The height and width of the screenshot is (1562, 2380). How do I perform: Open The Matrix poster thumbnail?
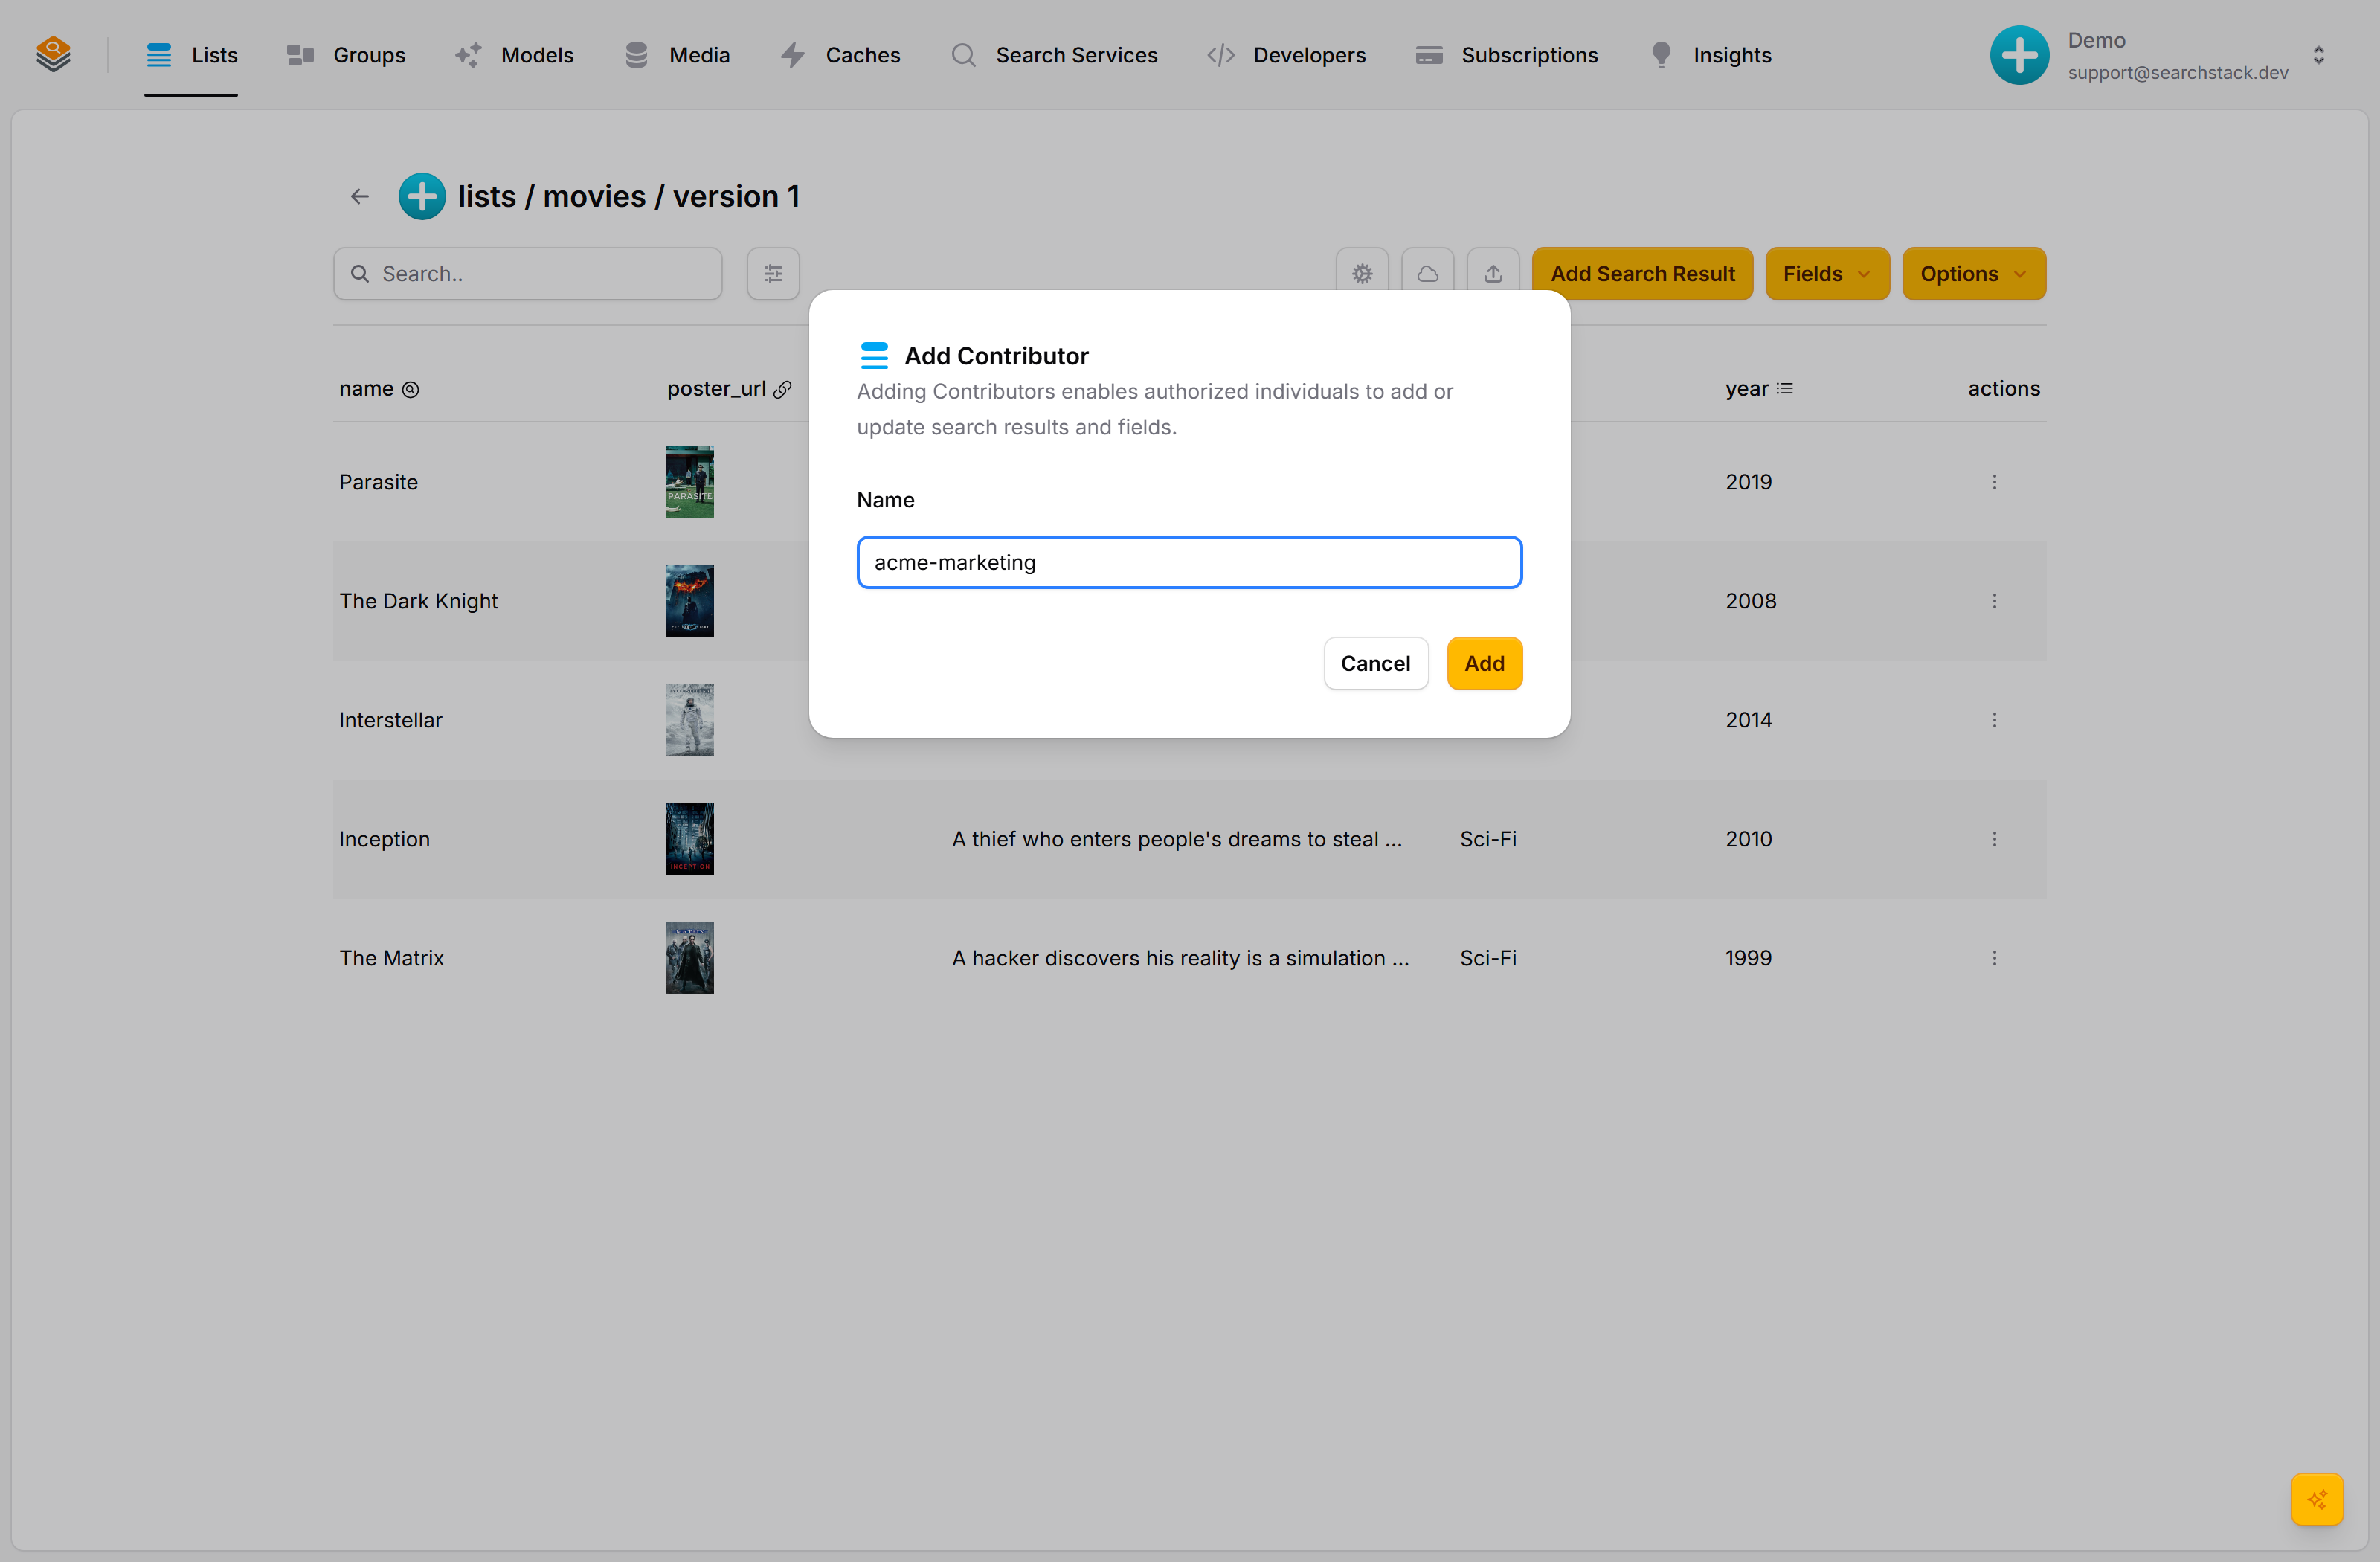point(690,958)
